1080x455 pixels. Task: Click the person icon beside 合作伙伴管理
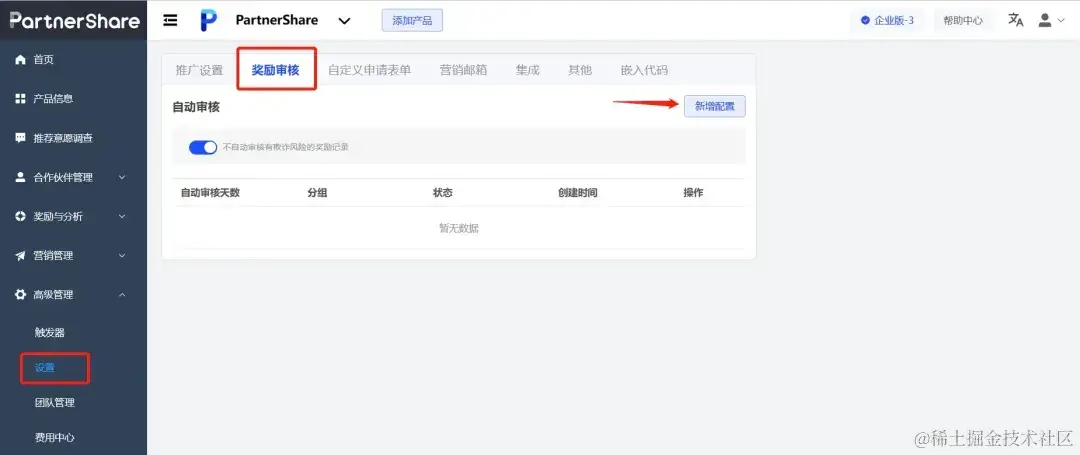[x=20, y=178]
